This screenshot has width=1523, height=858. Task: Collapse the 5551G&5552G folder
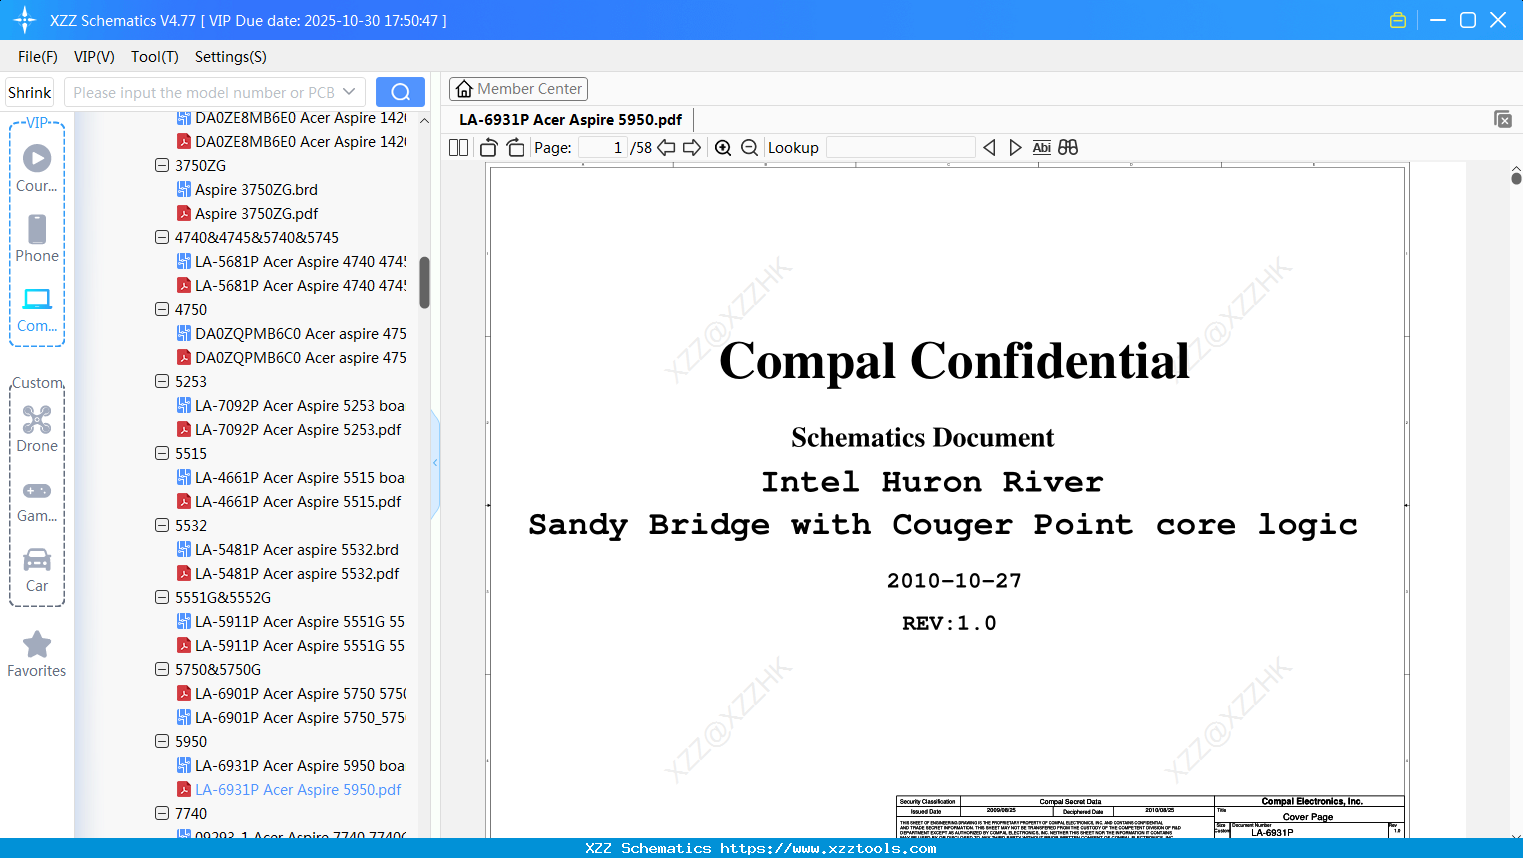tap(162, 597)
